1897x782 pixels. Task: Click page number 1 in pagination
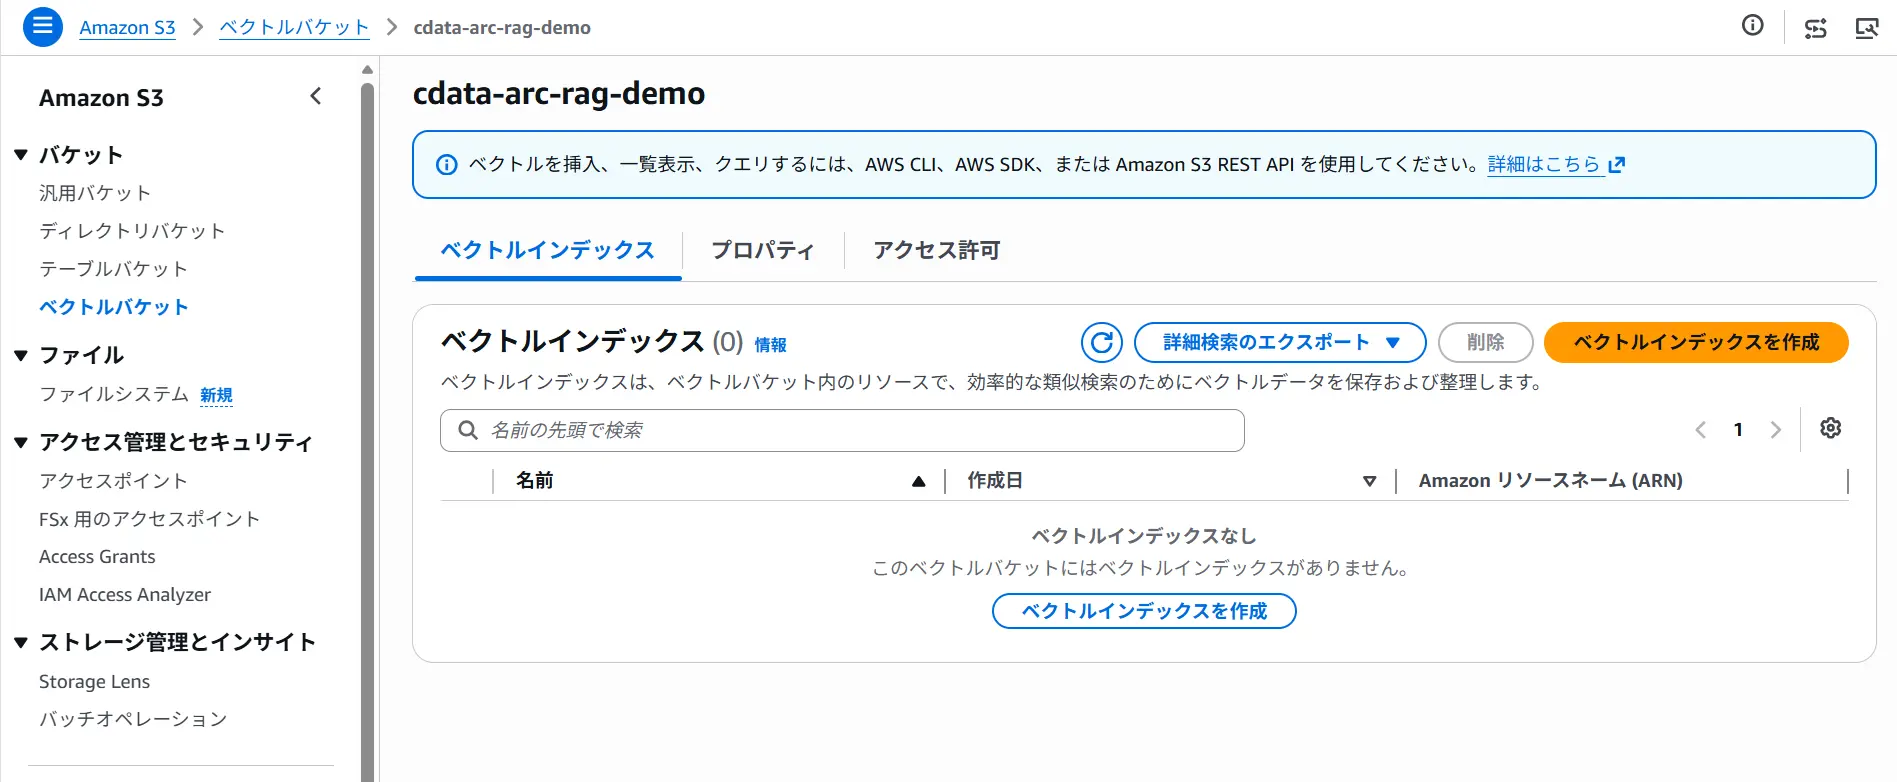point(1738,429)
